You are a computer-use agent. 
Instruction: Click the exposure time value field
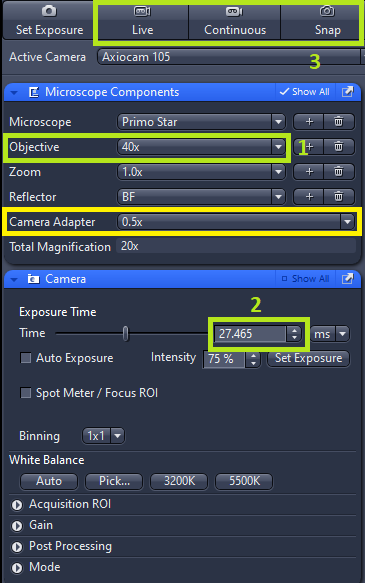pyautogui.click(x=250, y=334)
